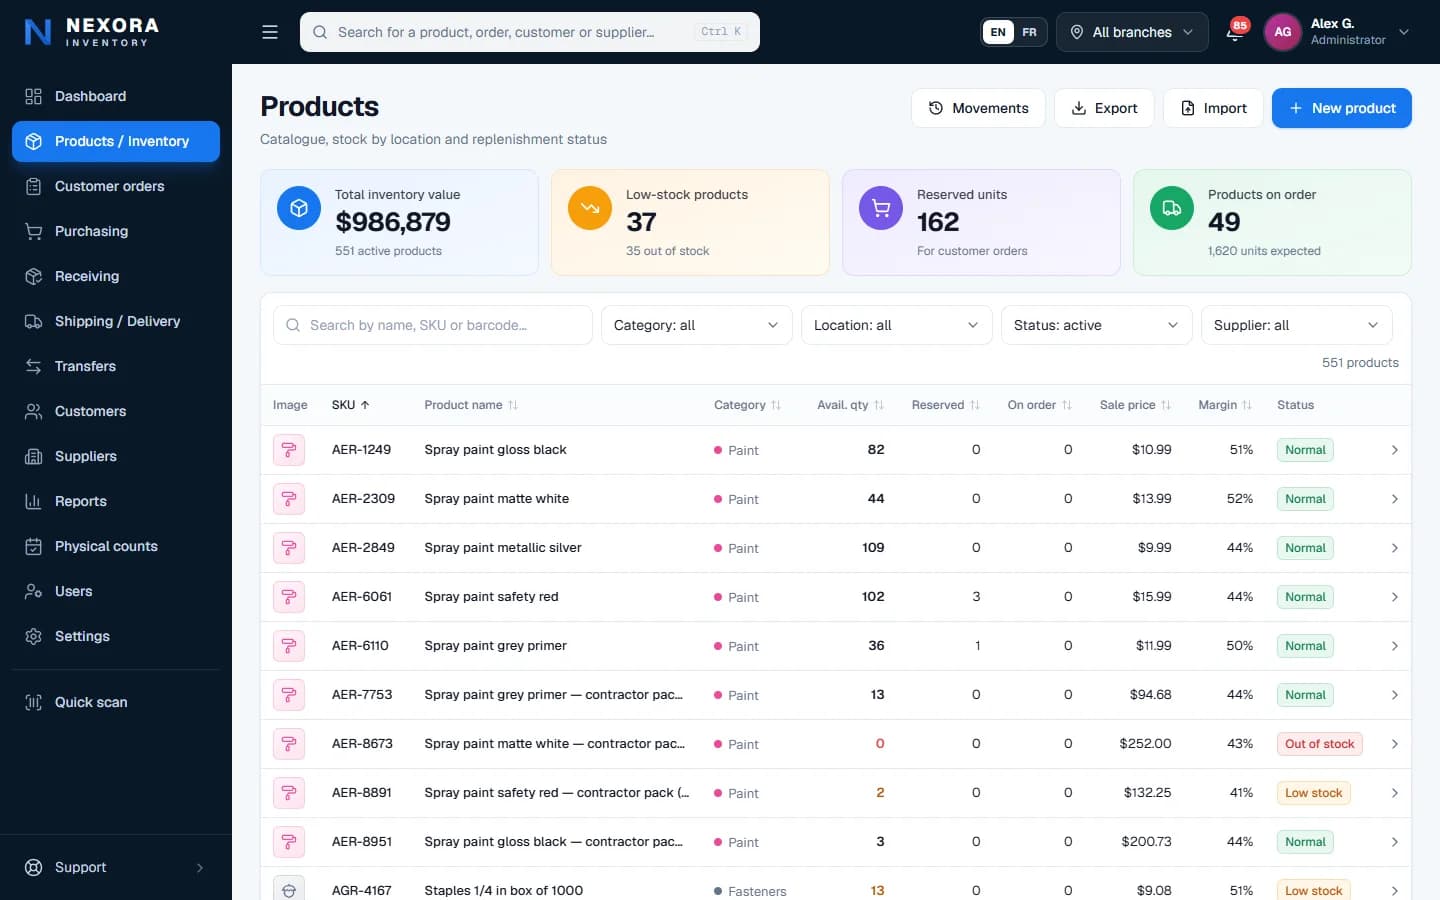Open the All branches dropdown
This screenshot has width=1440, height=900.
(1132, 32)
